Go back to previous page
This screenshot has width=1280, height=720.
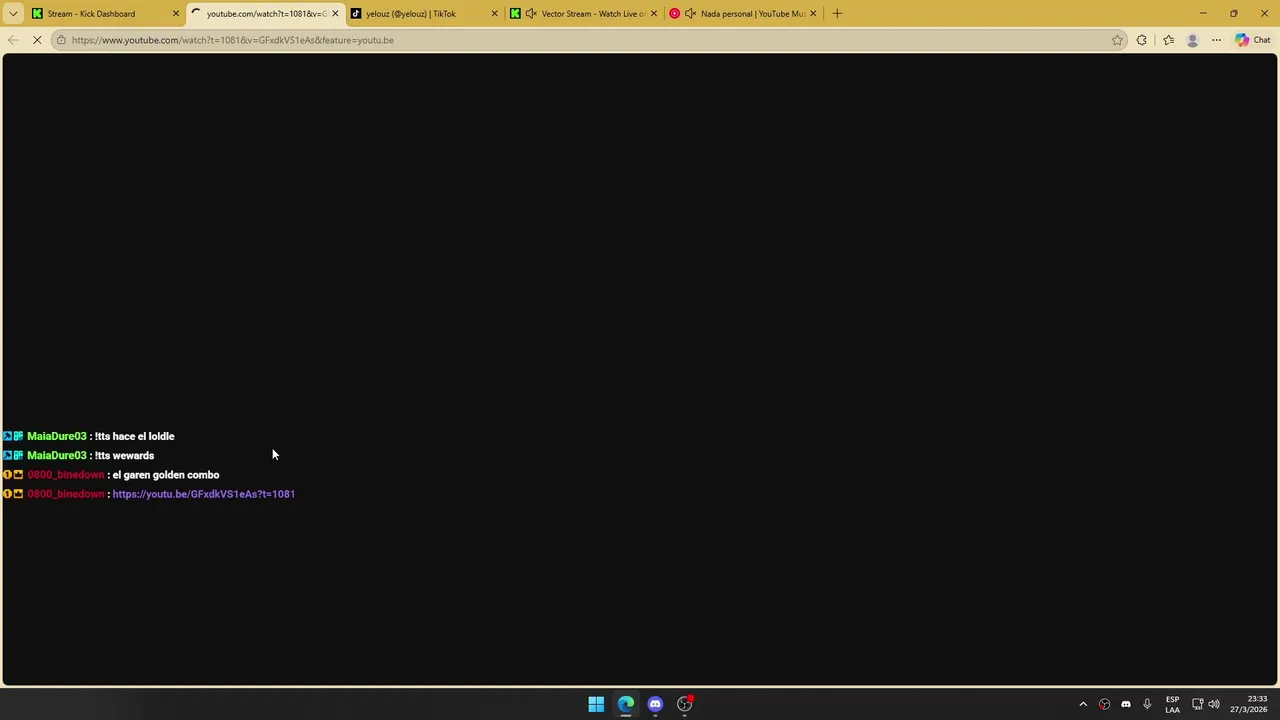tap(13, 40)
